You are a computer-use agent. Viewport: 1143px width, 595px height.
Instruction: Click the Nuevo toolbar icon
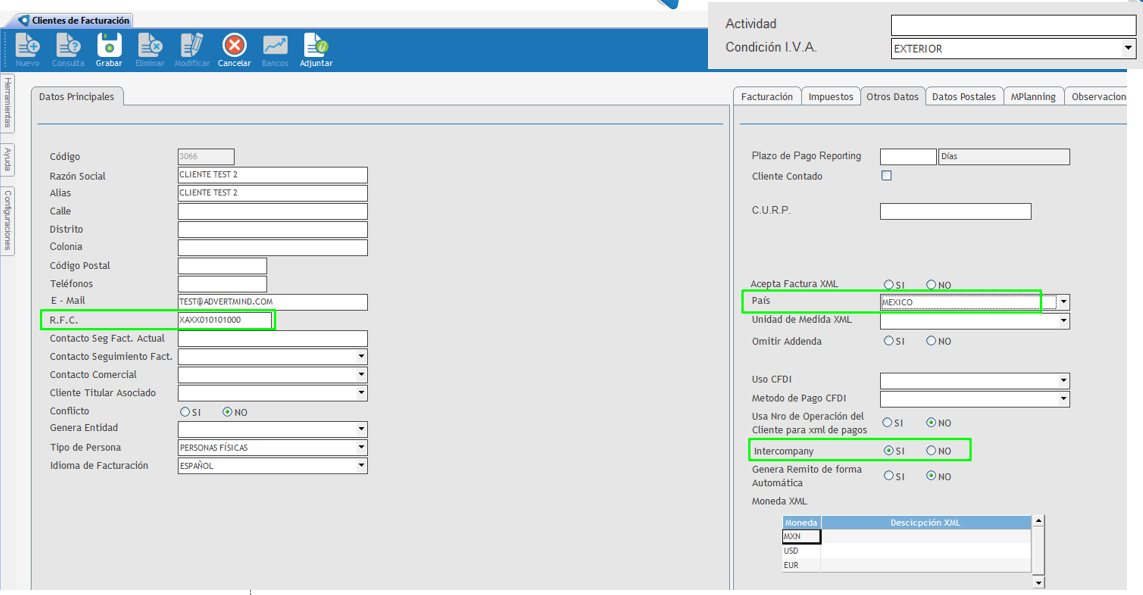click(28, 50)
